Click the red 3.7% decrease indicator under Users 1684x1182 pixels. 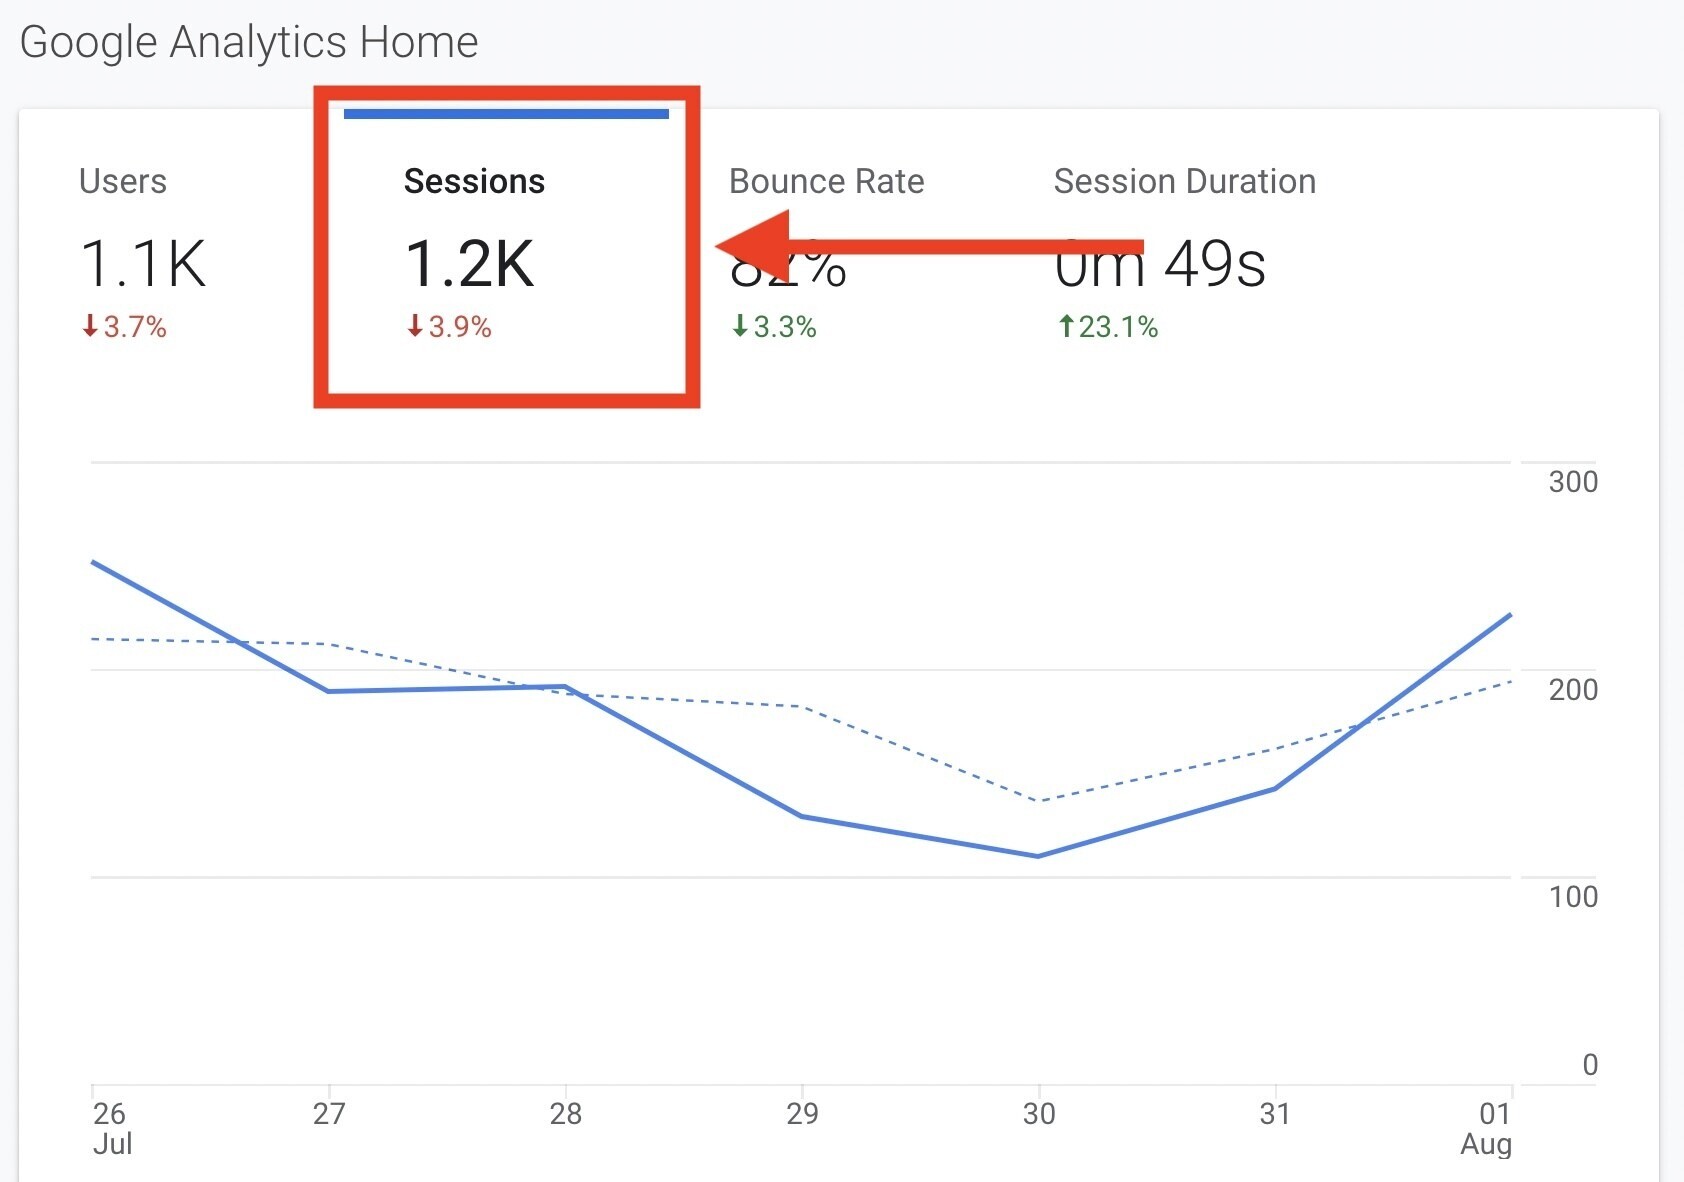(x=124, y=326)
